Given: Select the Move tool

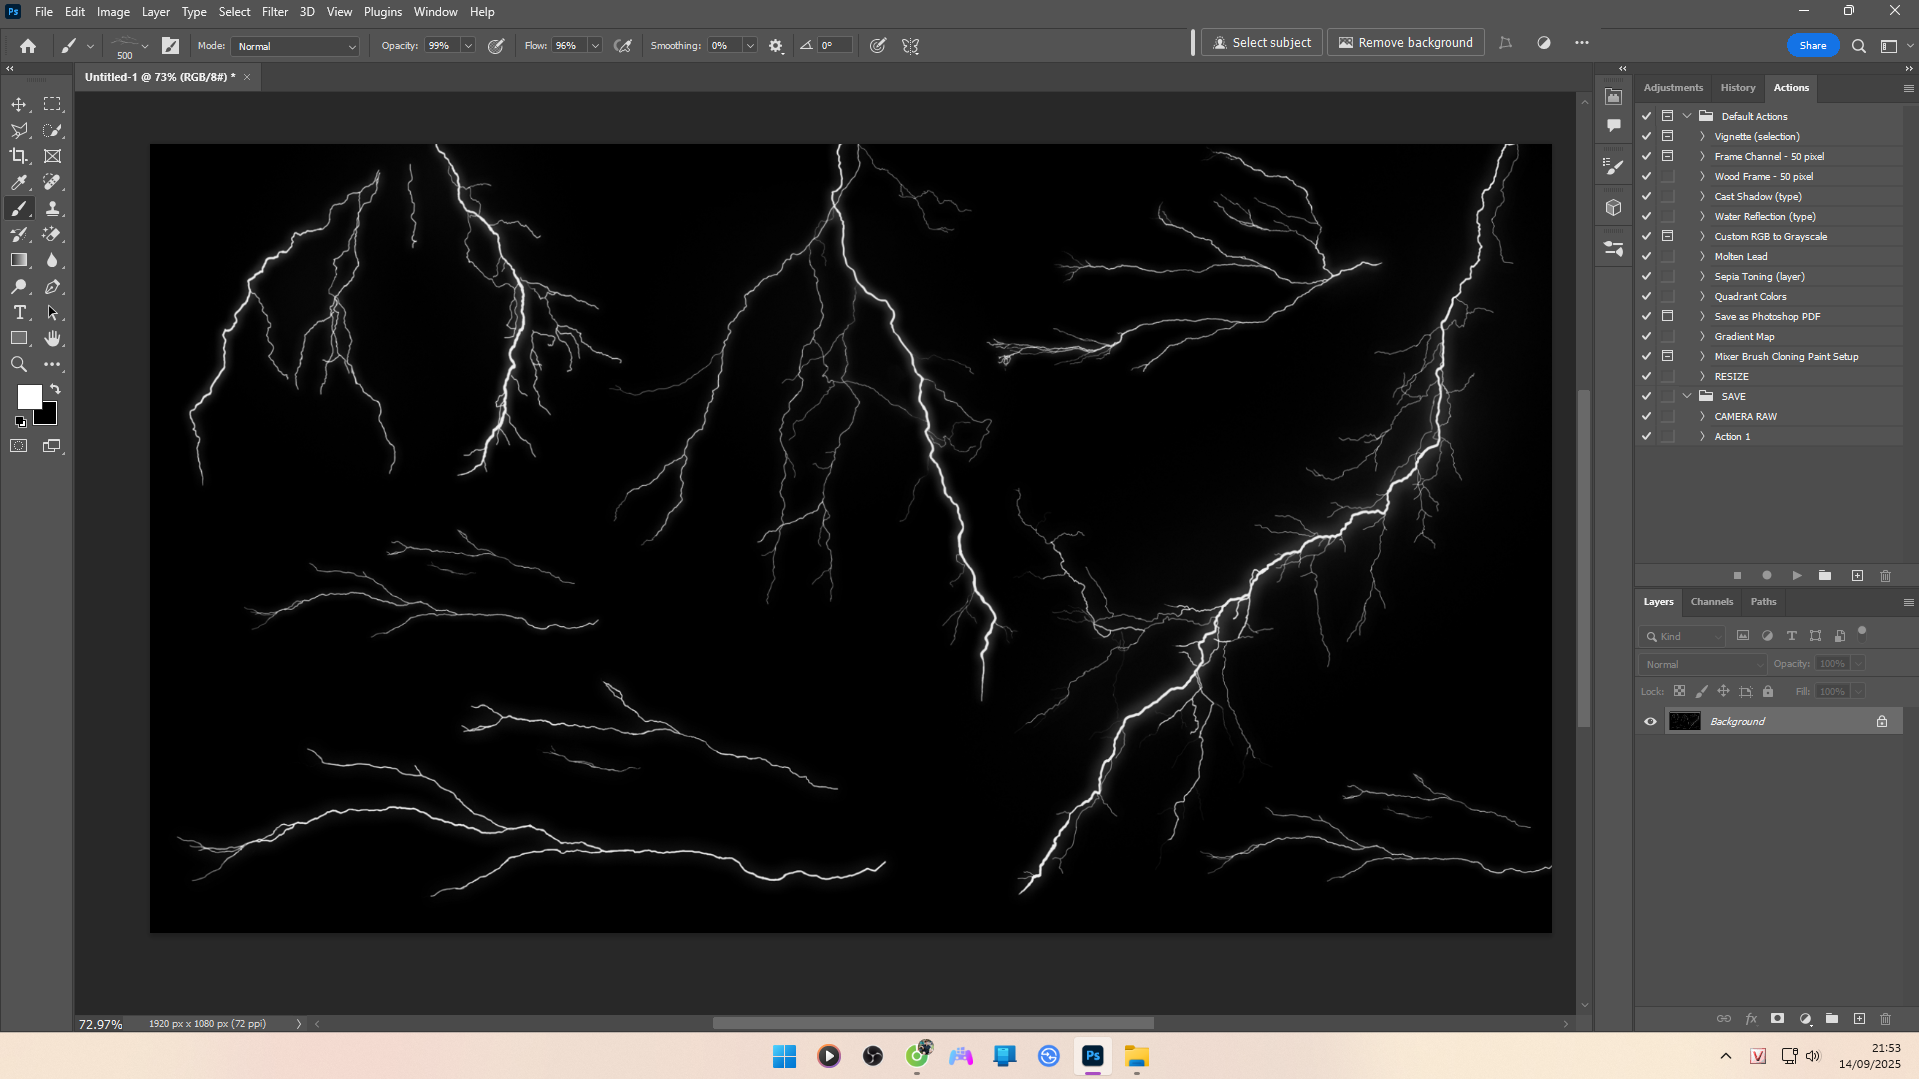Looking at the screenshot, I should click(19, 104).
